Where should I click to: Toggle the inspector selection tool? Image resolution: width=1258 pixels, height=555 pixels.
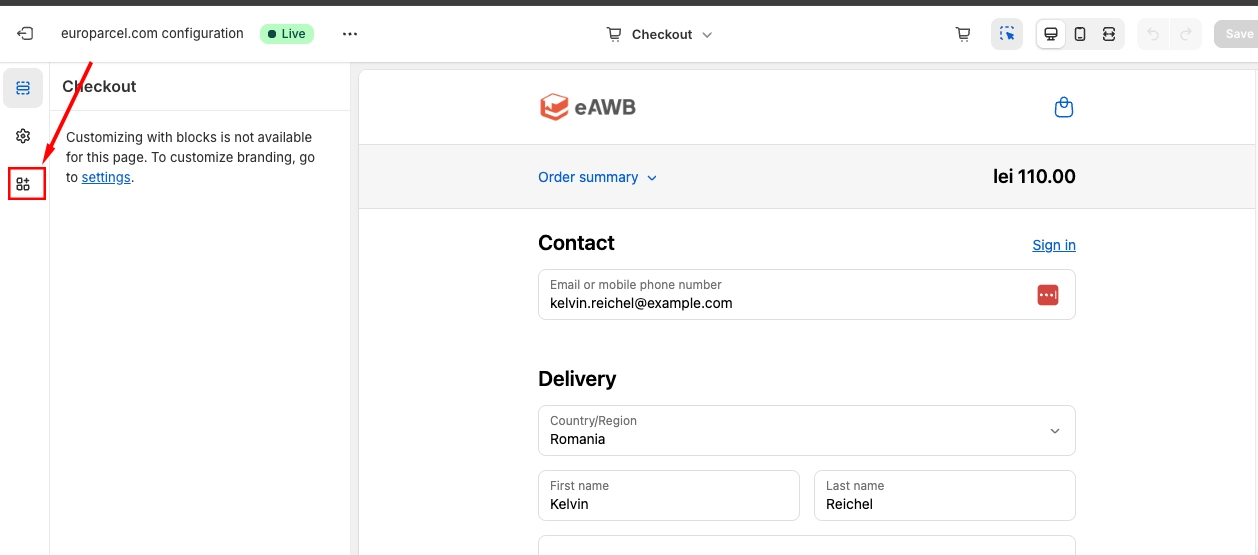pos(1007,34)
